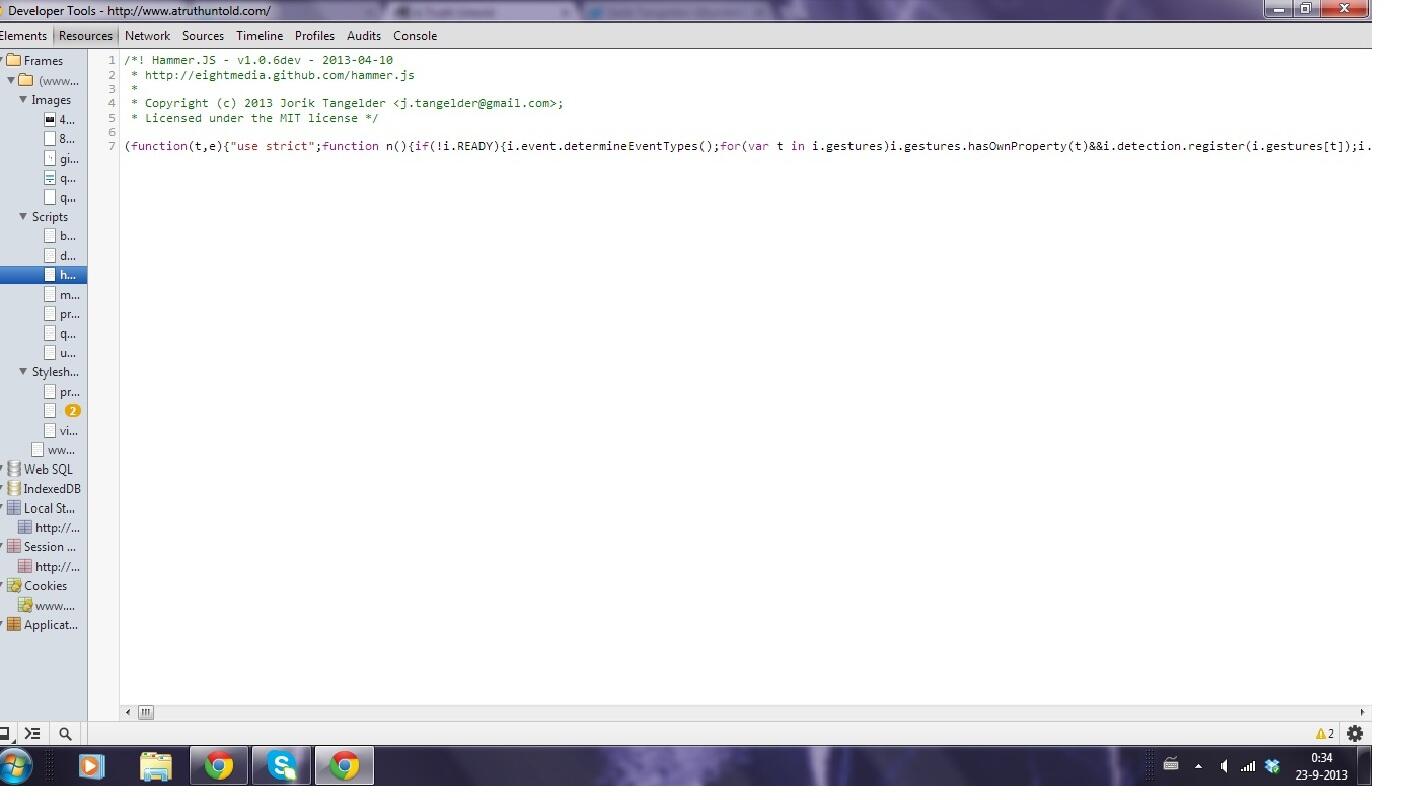Click the Windows Start button
The image size is (1404, 800).
pos(16,767)
